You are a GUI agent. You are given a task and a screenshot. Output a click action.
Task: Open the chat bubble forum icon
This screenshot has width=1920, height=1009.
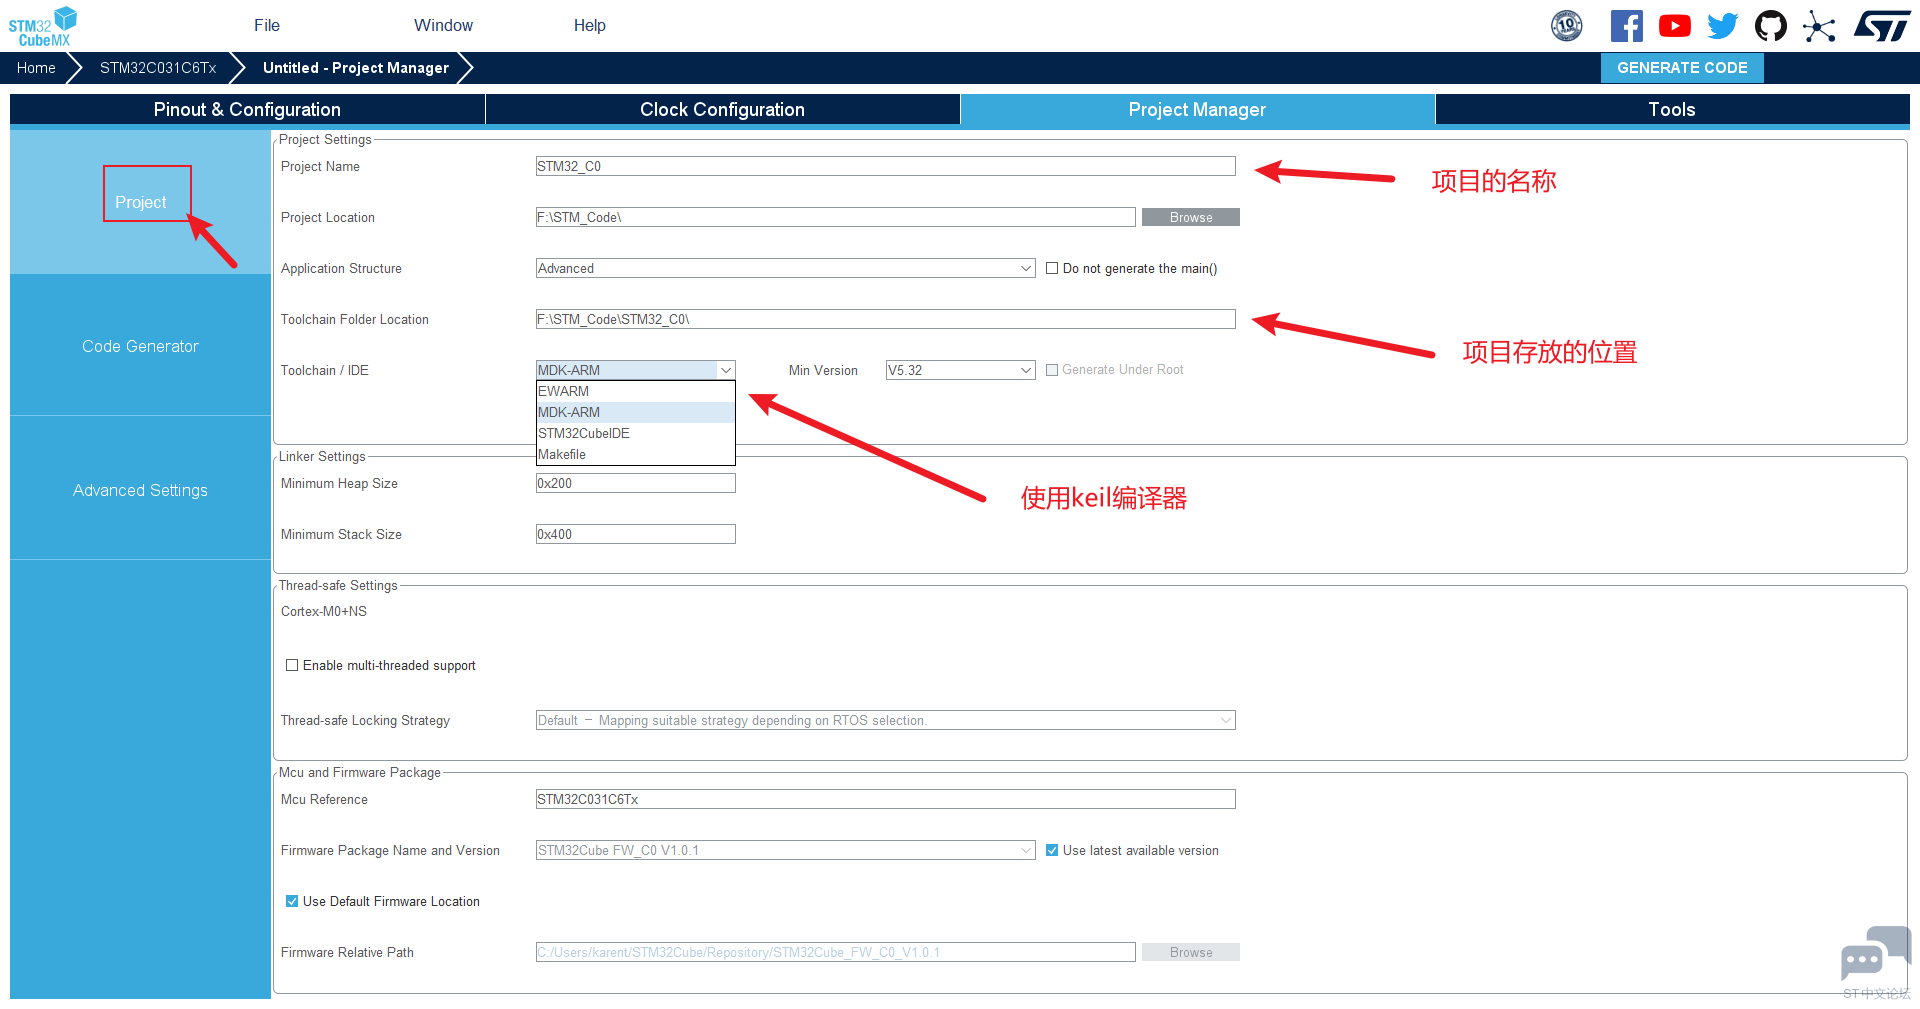pos(1875,955)
